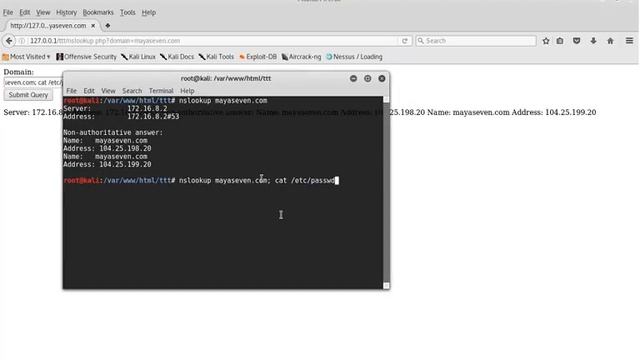
Task: Click the terminal title bar text
Action: pos(226,78)
